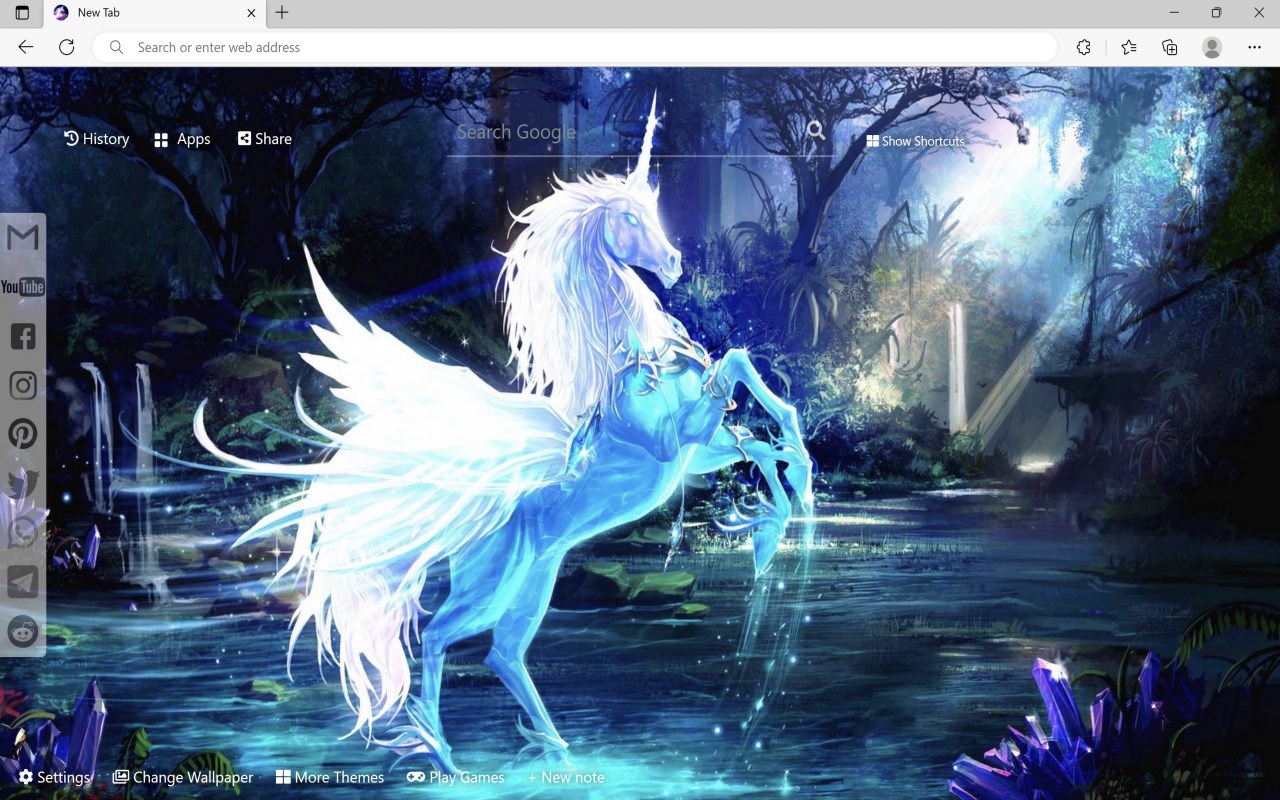The height and width of the screenshot is (800, 1280).
Task: Focus the browser address bar
Action: (575, 47)
